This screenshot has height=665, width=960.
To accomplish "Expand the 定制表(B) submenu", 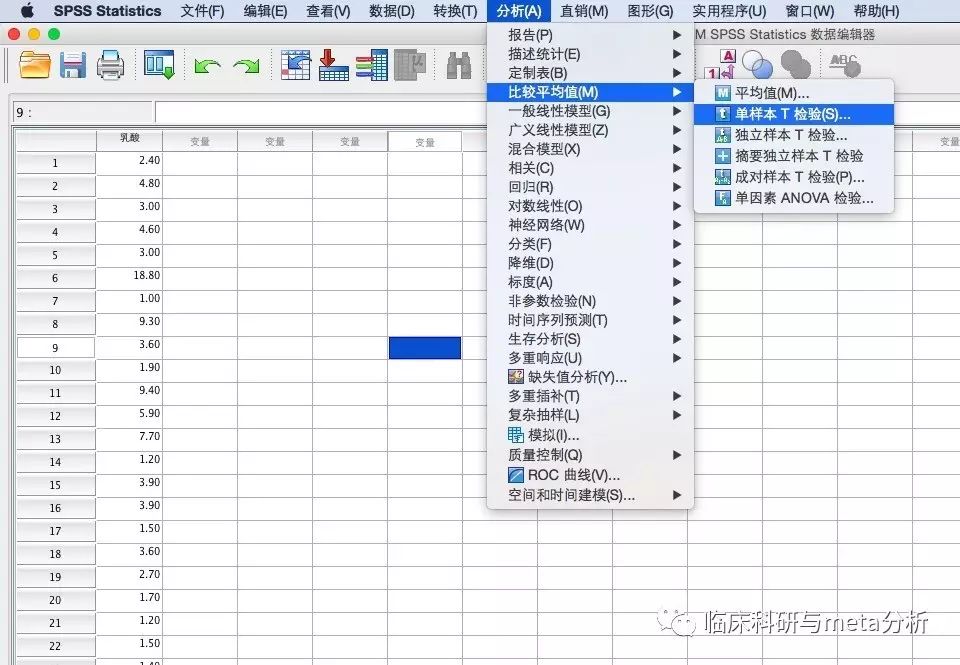I will coord(590,73).
